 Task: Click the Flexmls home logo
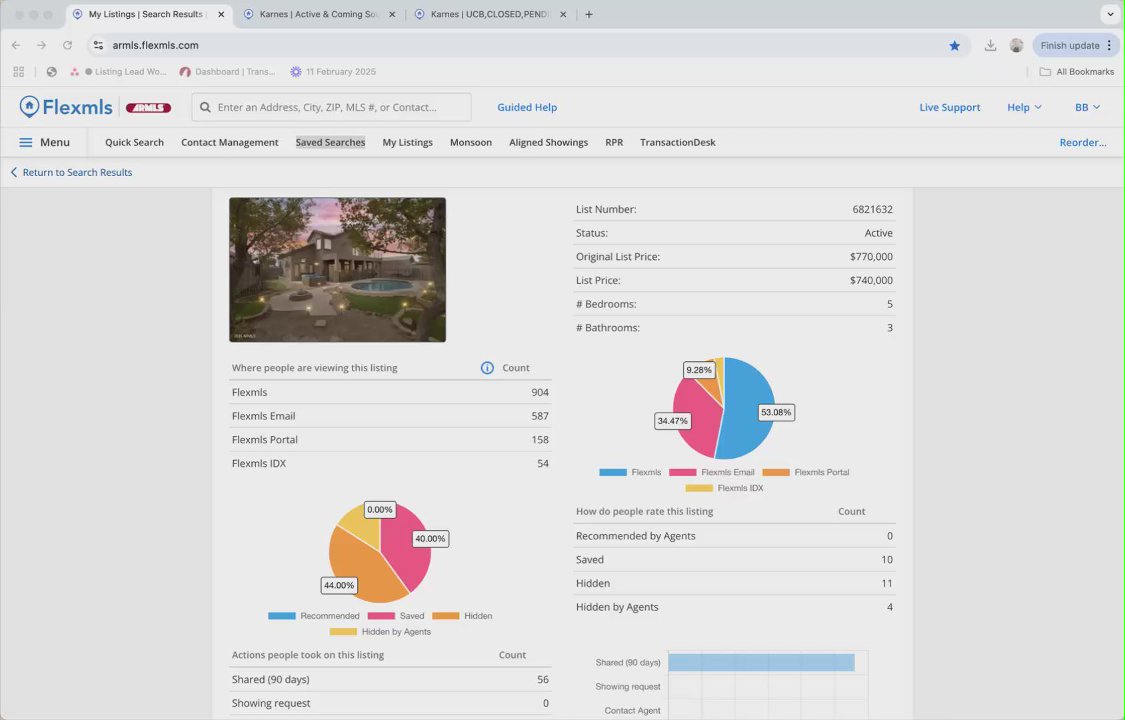click(x=66, y=107)
